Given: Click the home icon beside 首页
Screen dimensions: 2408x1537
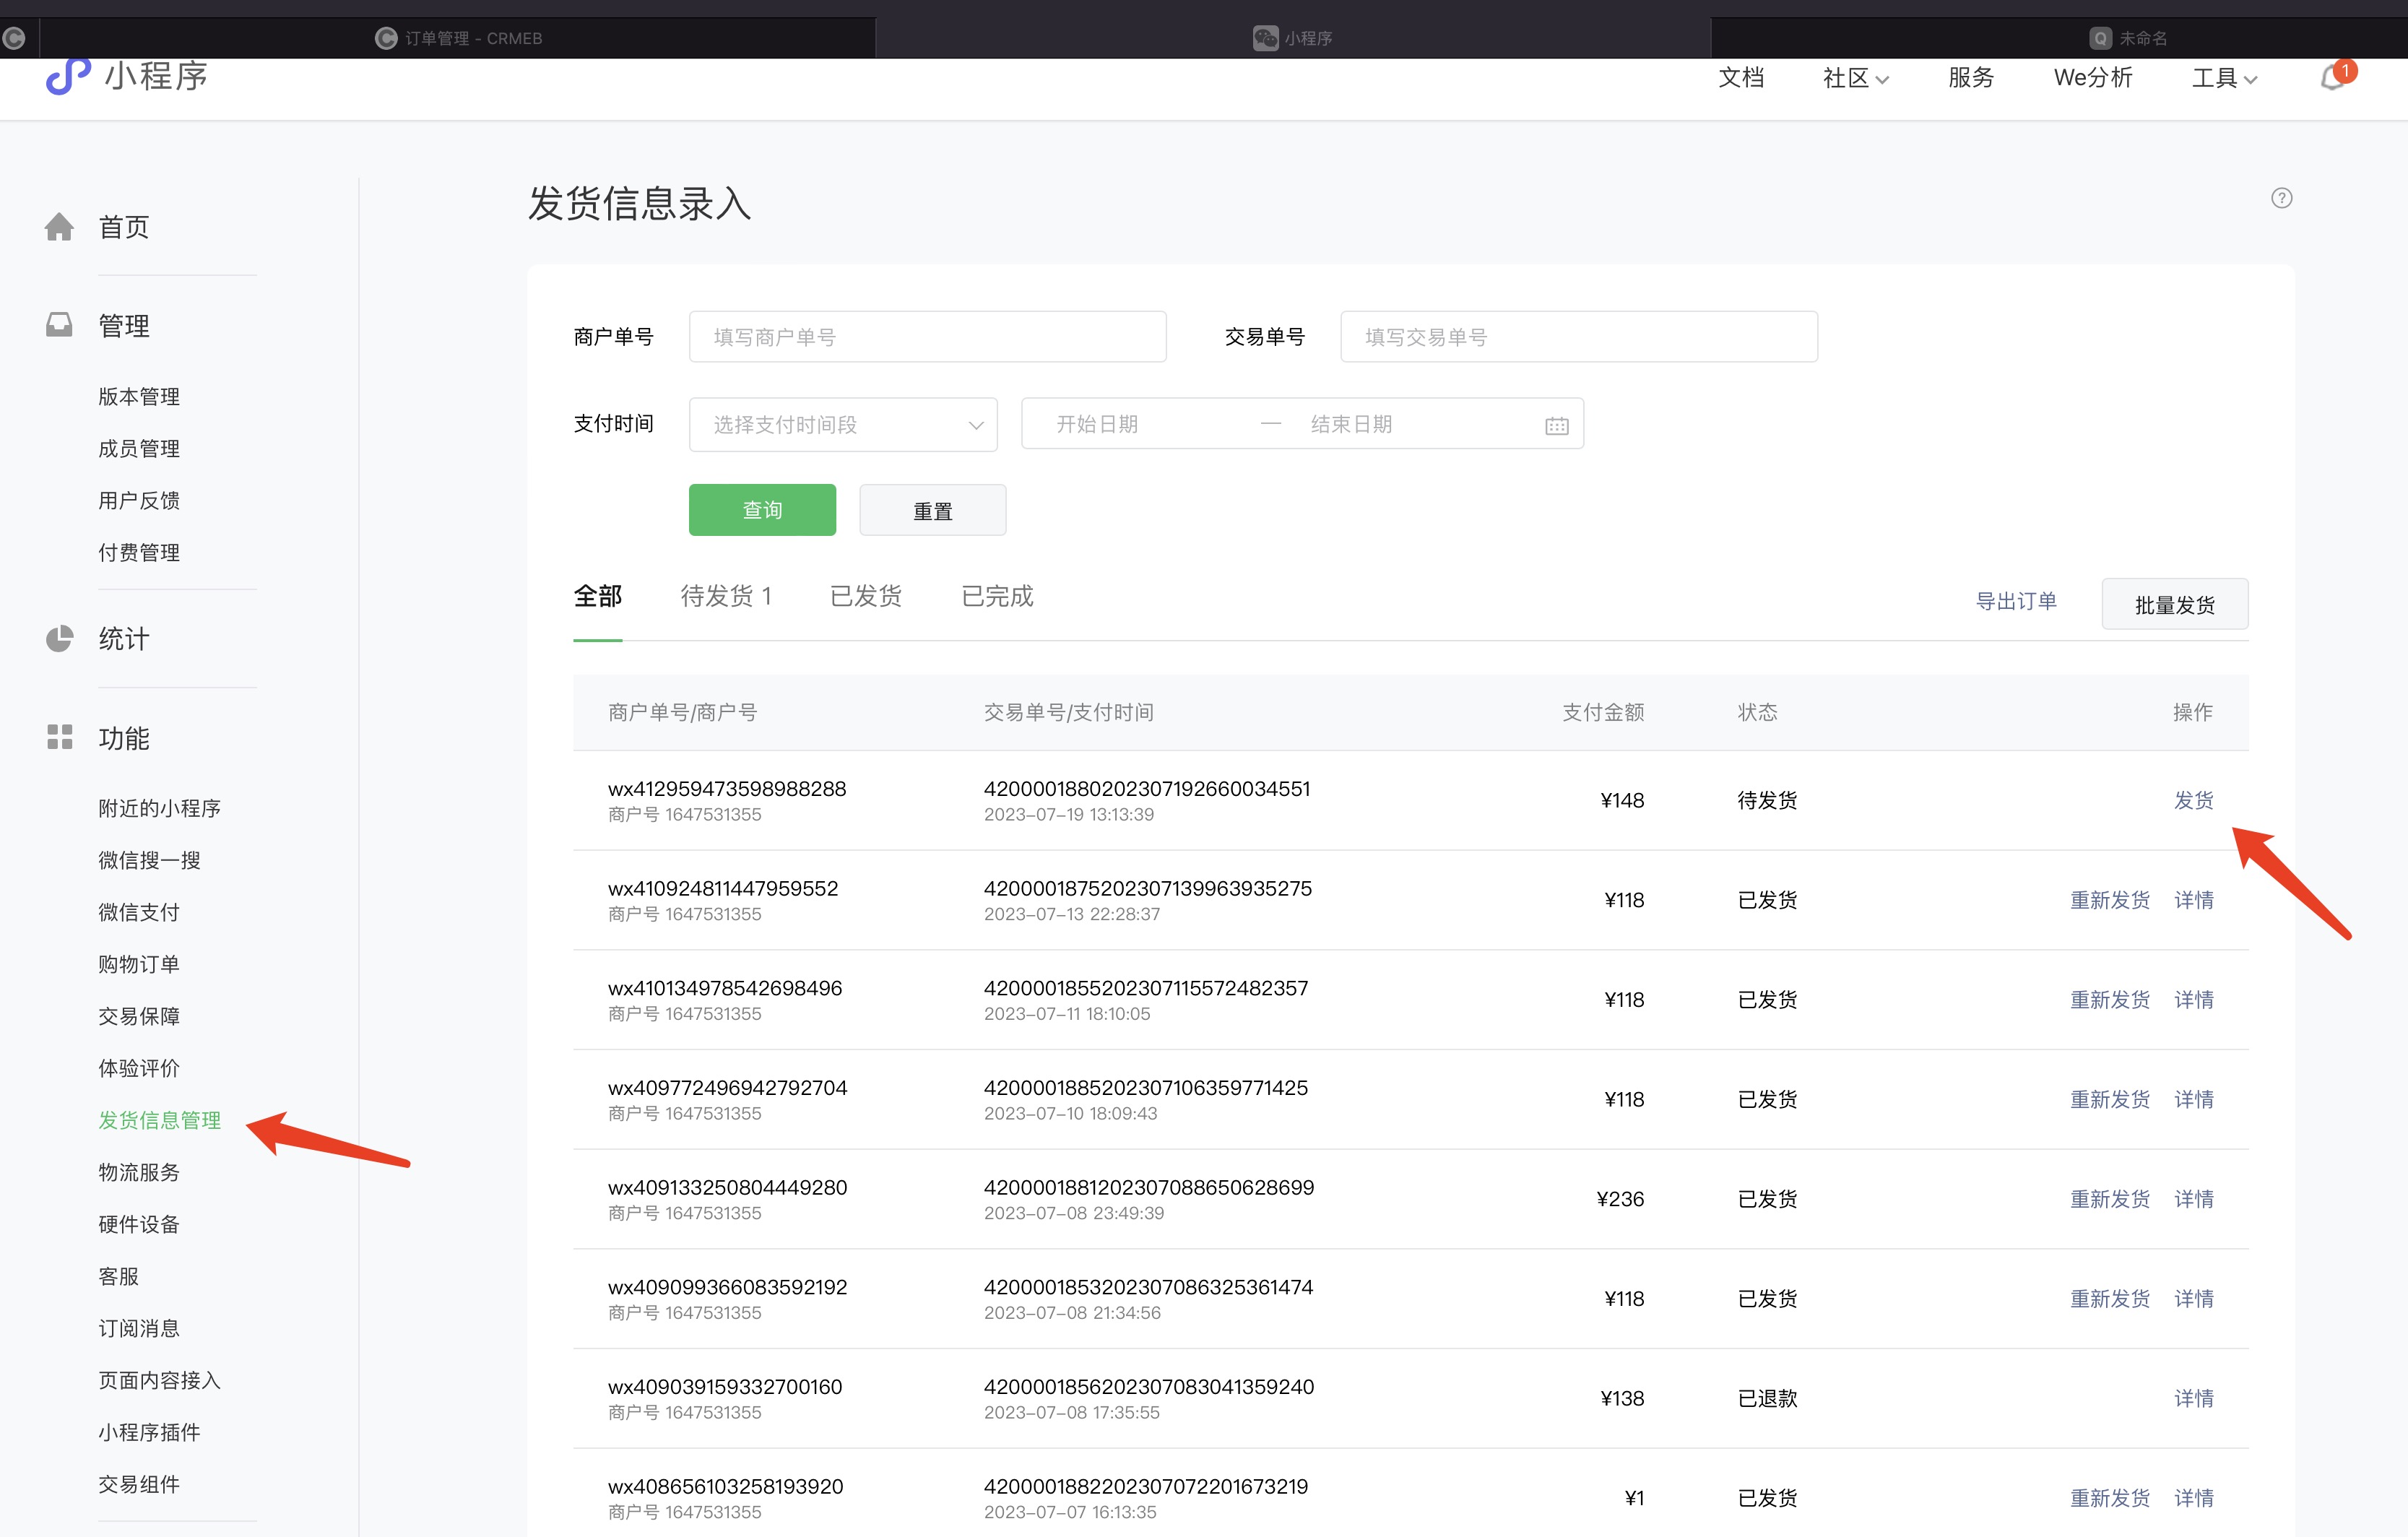Looking at the screenshot, I should [x=59, y=227].
